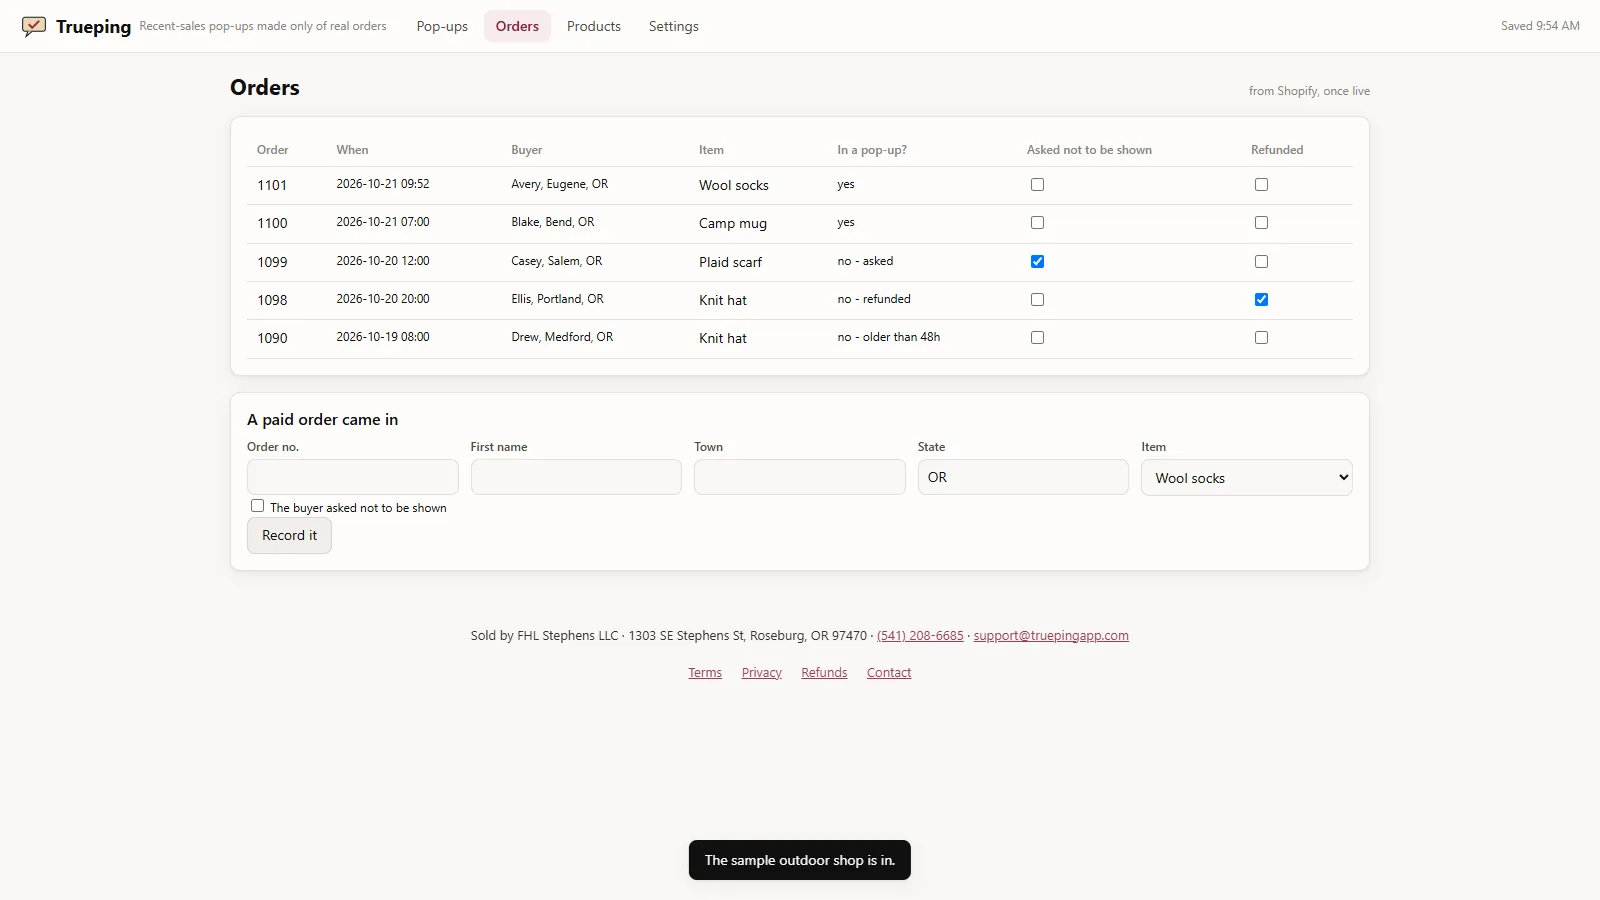Click 'no - older than 48h' status
Viewport: 1600px width, 900px height.
pyautogui.click(x=889, y=337)
